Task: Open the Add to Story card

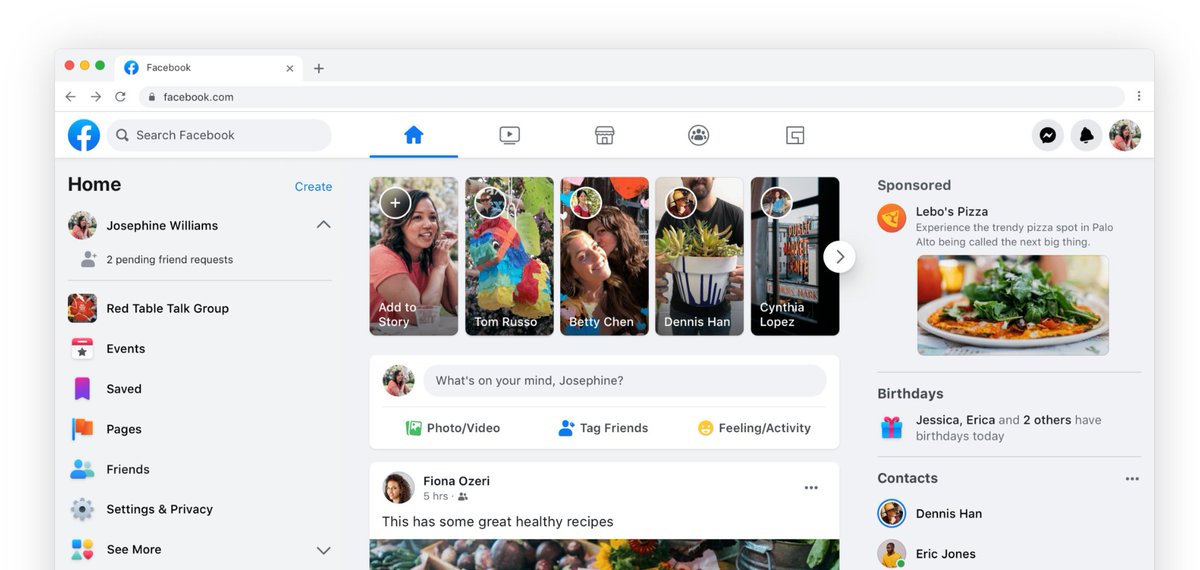Action: (x=414, y=256)
